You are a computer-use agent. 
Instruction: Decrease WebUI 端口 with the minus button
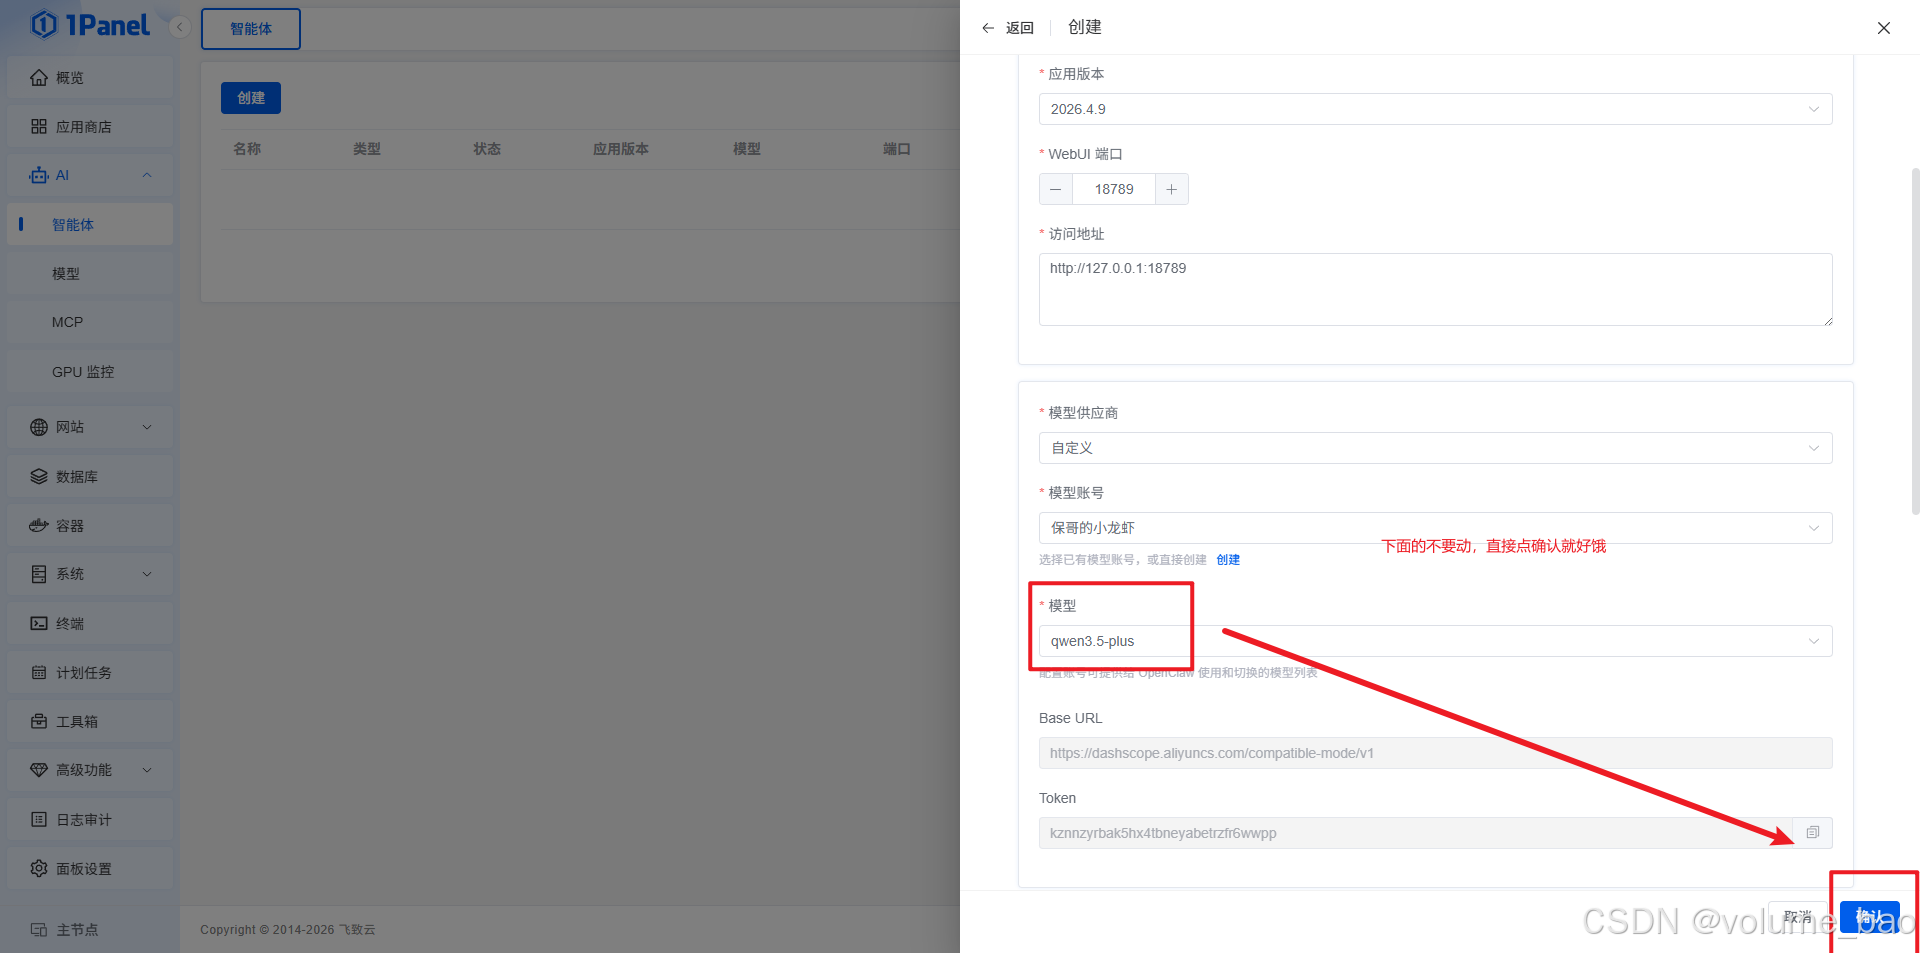tap(1056, 189)
